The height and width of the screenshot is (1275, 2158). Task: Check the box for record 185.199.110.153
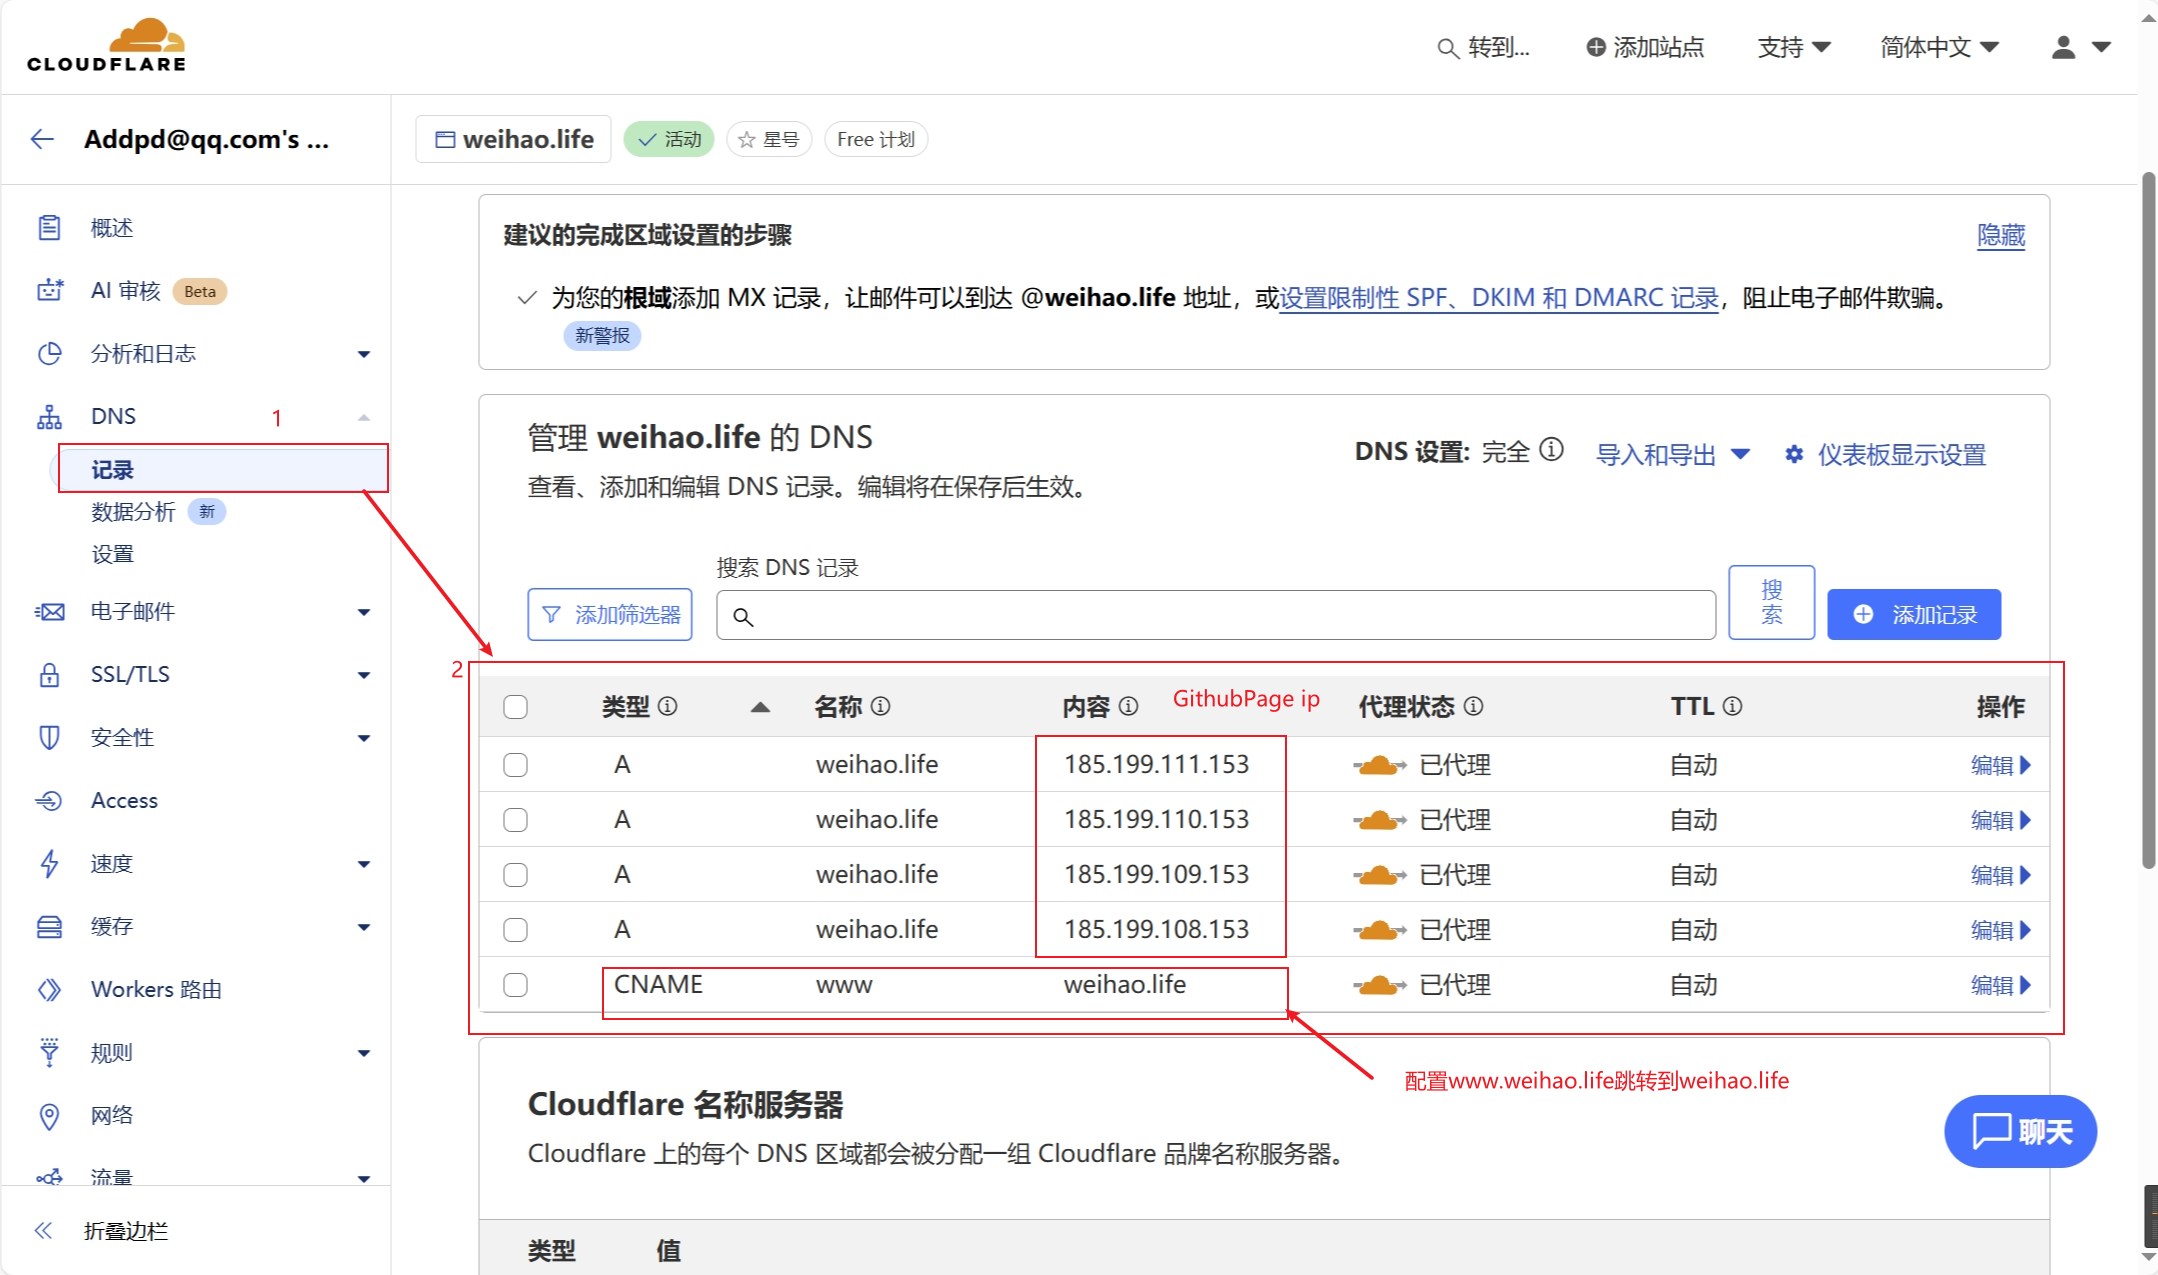[515, 820]
